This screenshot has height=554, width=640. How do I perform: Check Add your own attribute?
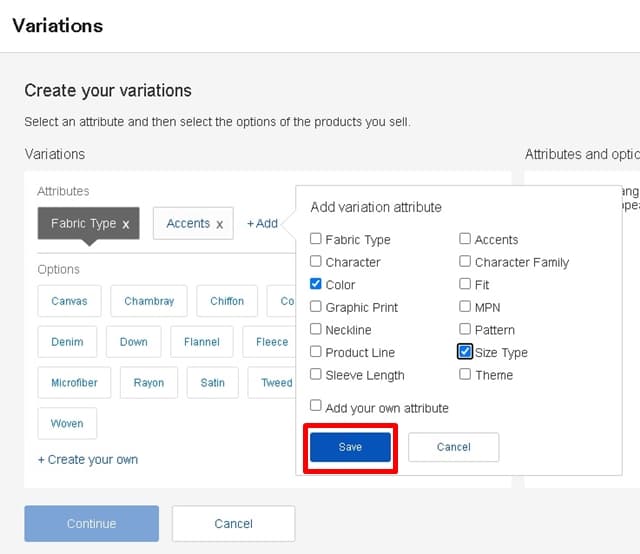coord(316,407)
